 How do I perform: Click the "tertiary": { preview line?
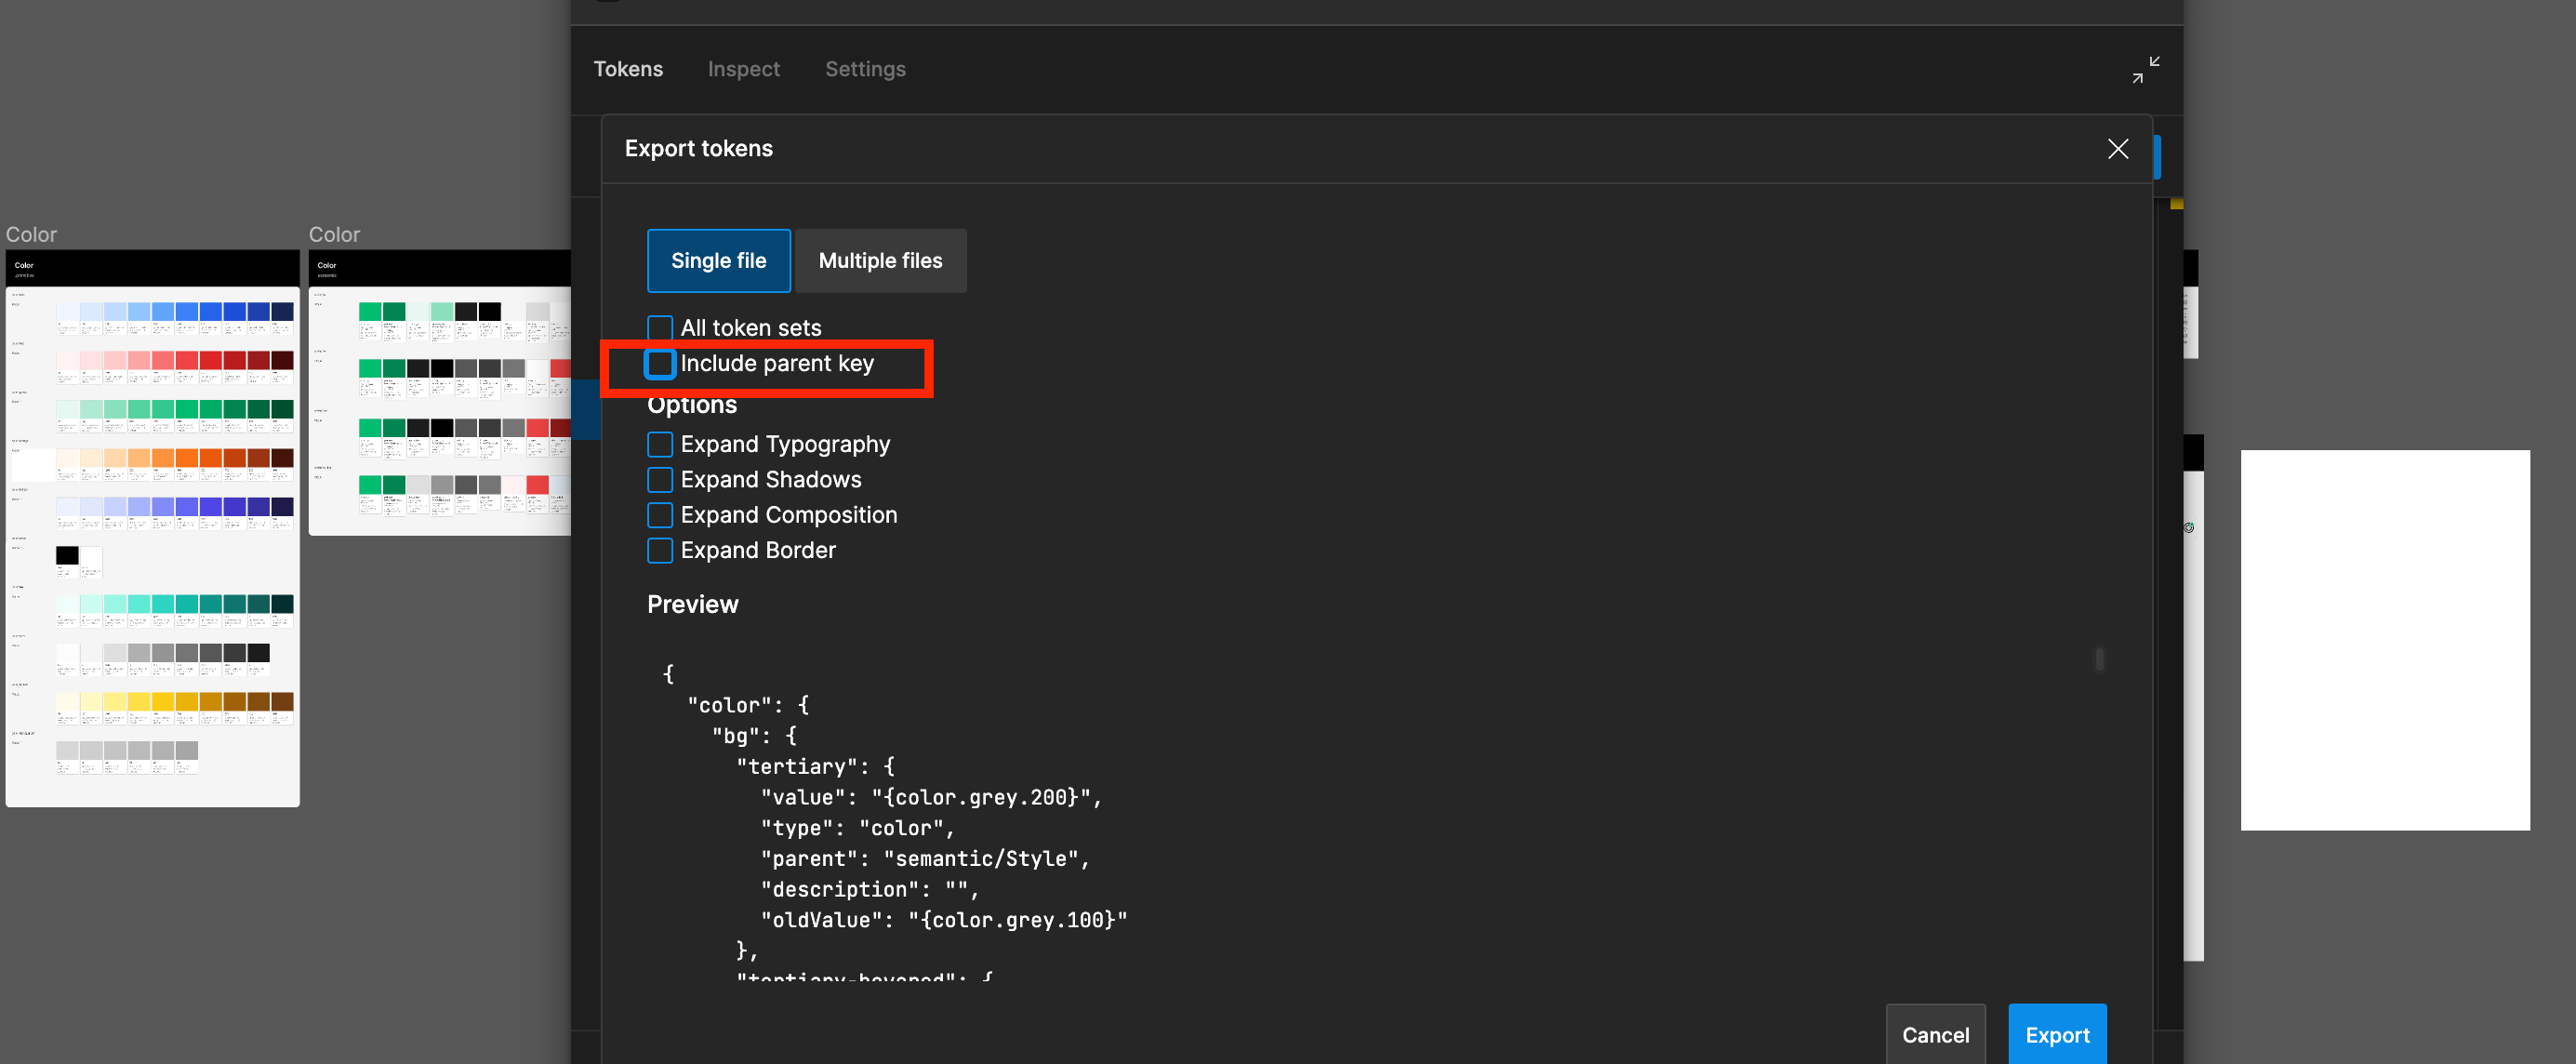point(816,767)
